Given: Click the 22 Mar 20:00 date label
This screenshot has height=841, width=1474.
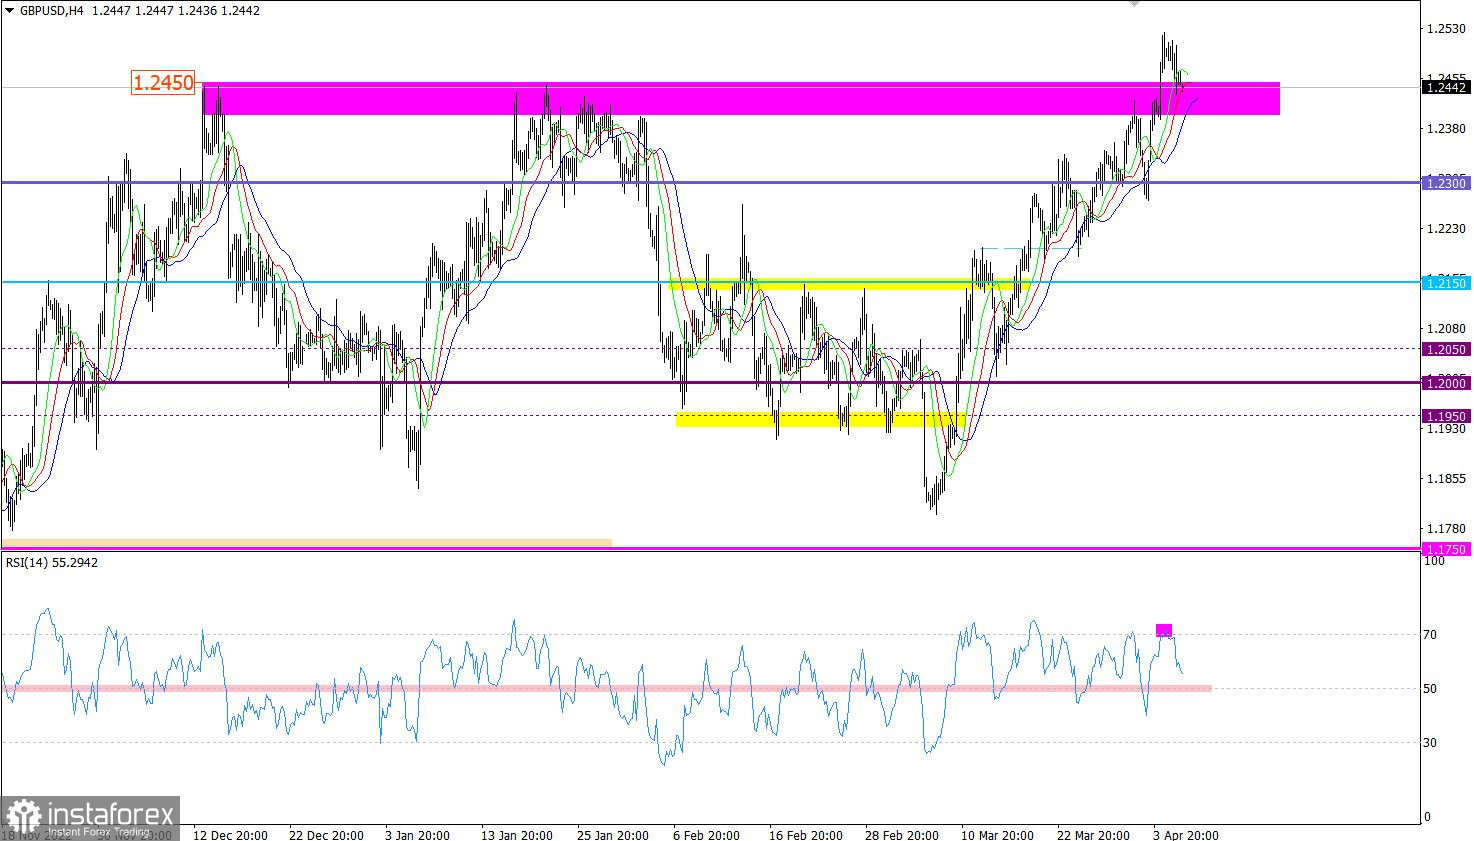Looking at the screenshot, I should tap(1094, 835).
